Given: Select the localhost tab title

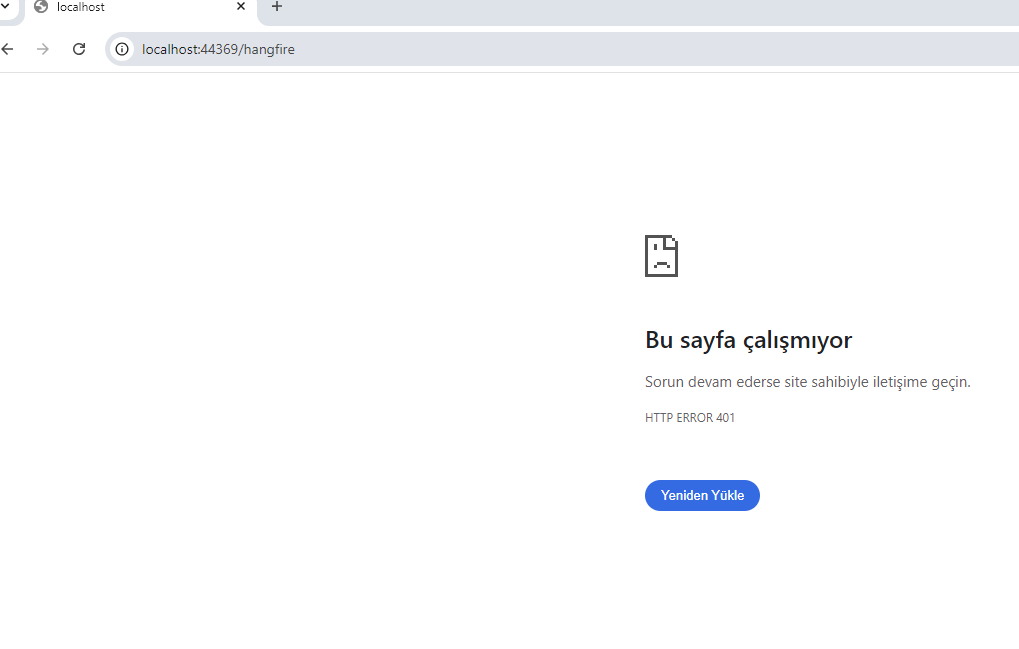Looking at the screenshot, I should pyautogui.click(x=81, y=7).
